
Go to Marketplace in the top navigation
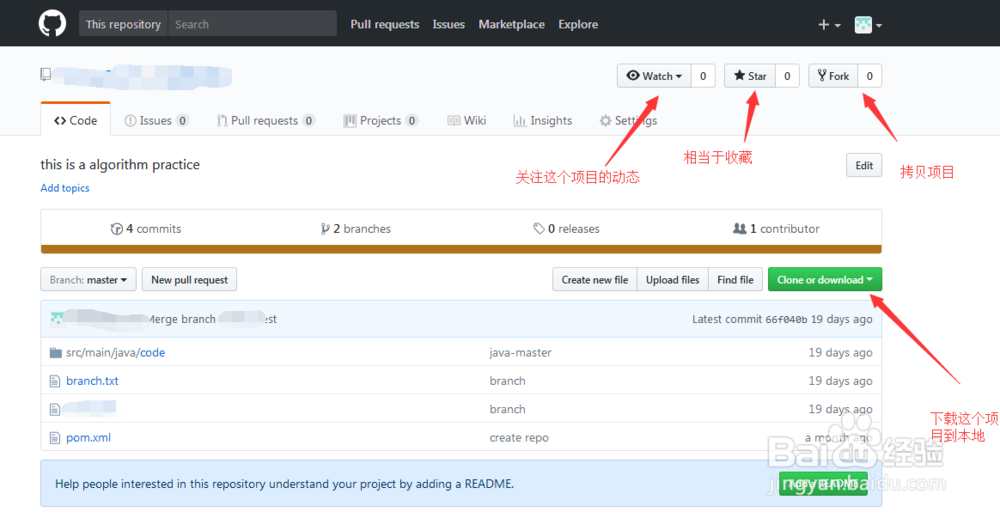511,24
